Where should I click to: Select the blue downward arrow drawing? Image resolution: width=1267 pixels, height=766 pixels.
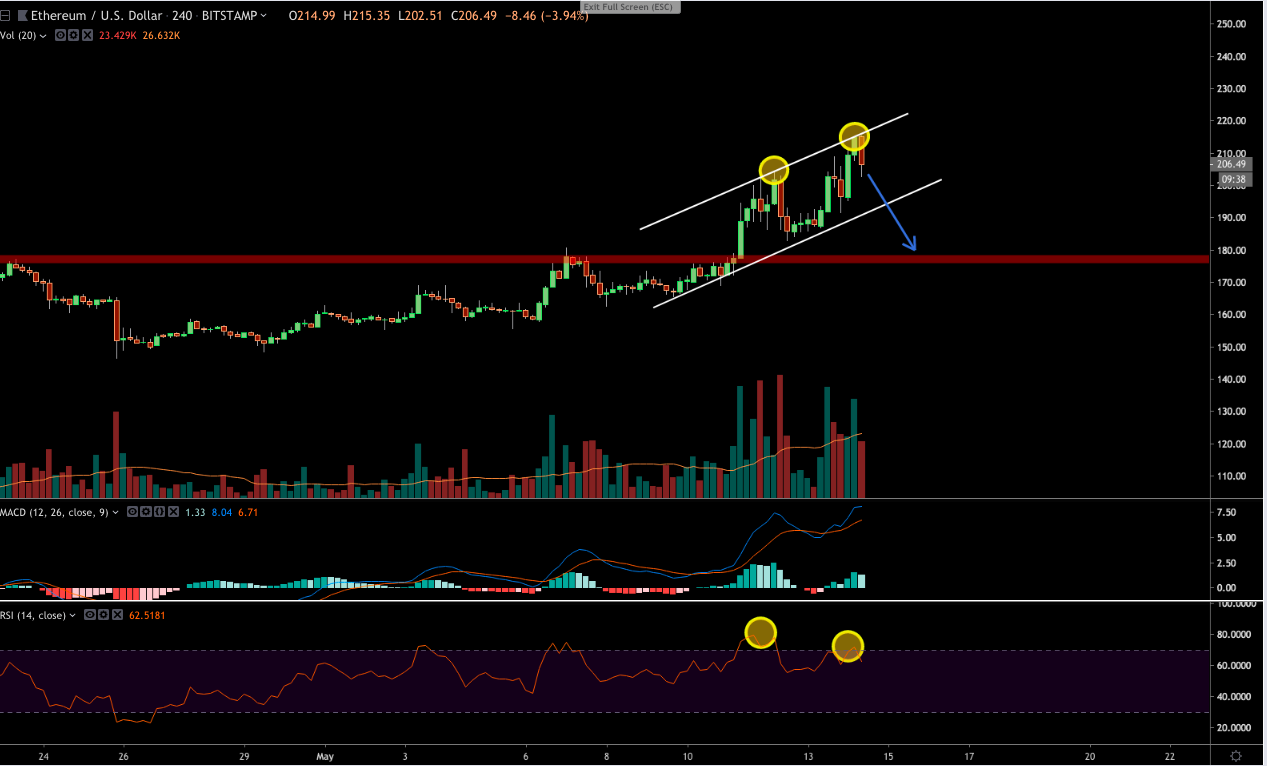coord(891,212)
